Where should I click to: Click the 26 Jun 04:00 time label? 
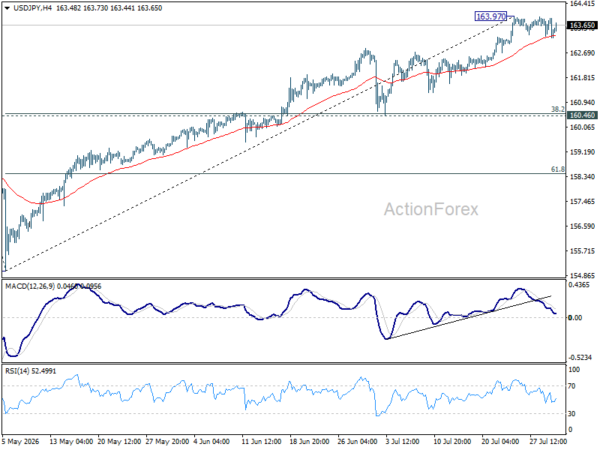tap(359, 442)
